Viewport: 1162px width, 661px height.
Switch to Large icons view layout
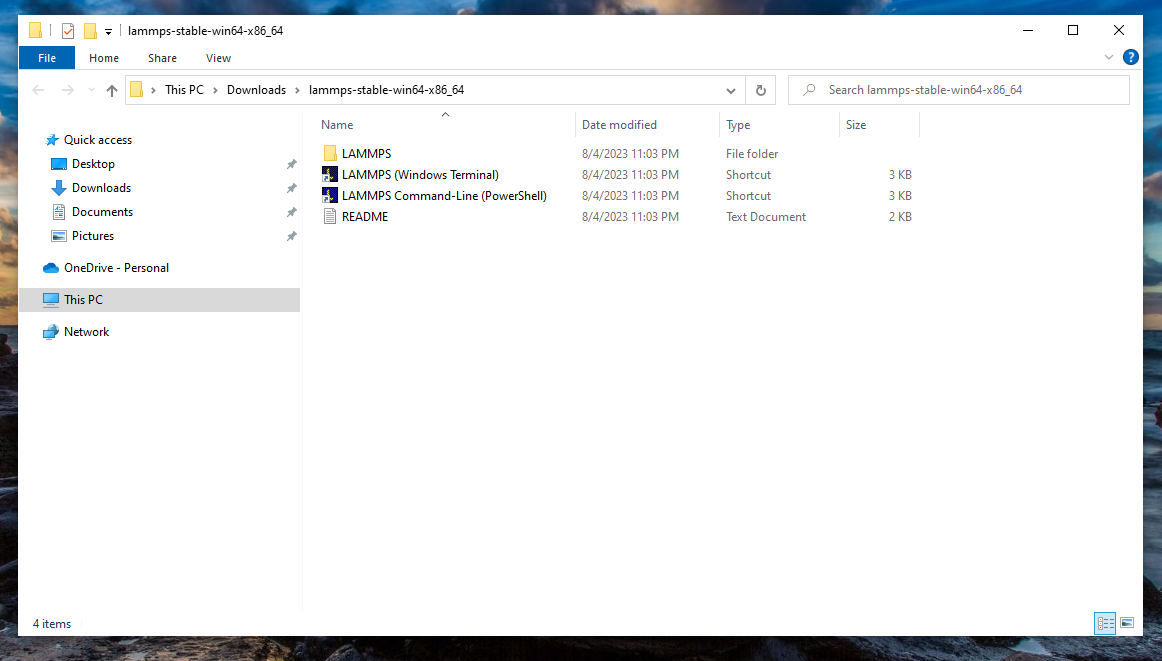(x=1127, y=623)
